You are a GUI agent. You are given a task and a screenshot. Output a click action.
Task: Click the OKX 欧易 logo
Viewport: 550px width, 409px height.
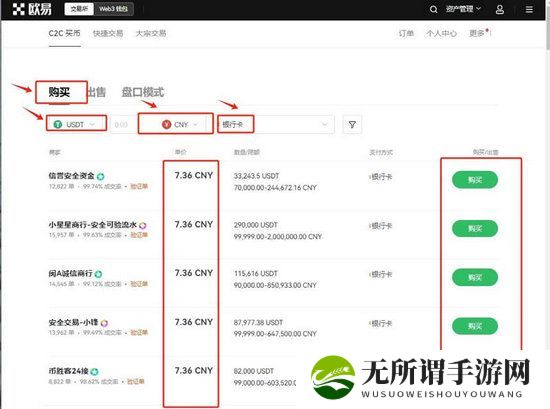pos(32,9)
